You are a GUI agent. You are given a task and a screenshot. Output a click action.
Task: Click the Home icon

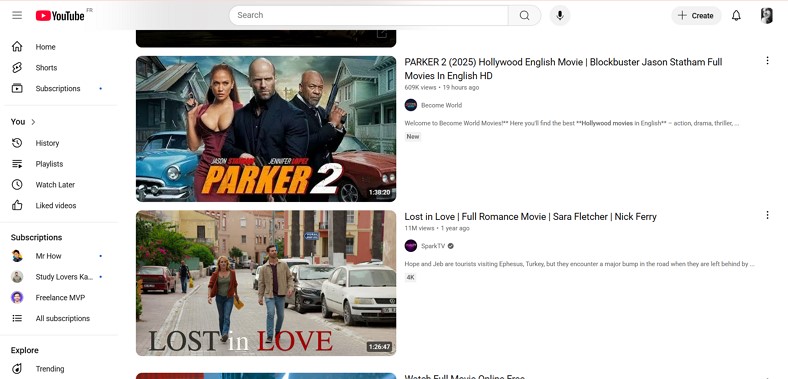(17, 47)
